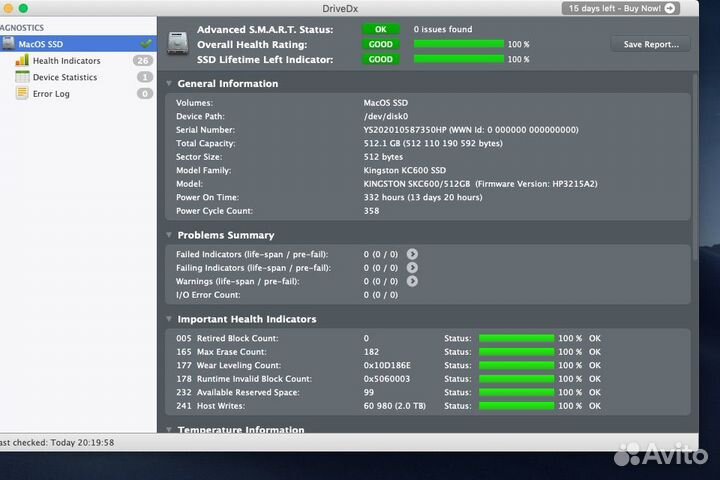The image size is (720, 480).
Task: Click Volumes value MacOS SSD
Action: pyautogui.click(x=385, y=103)
